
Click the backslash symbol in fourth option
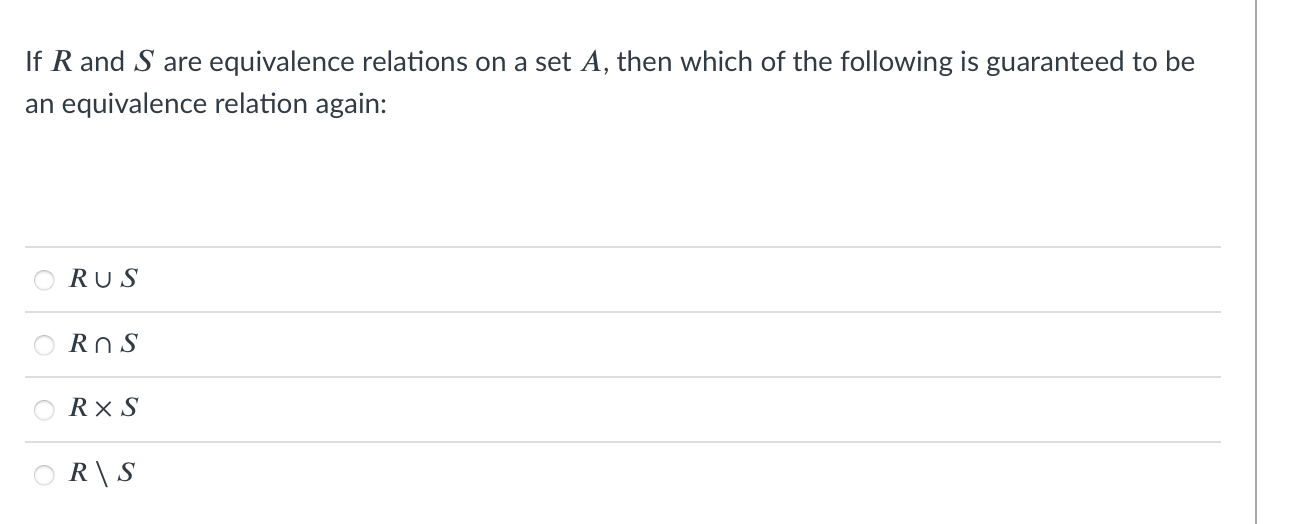tap(102, 475)
